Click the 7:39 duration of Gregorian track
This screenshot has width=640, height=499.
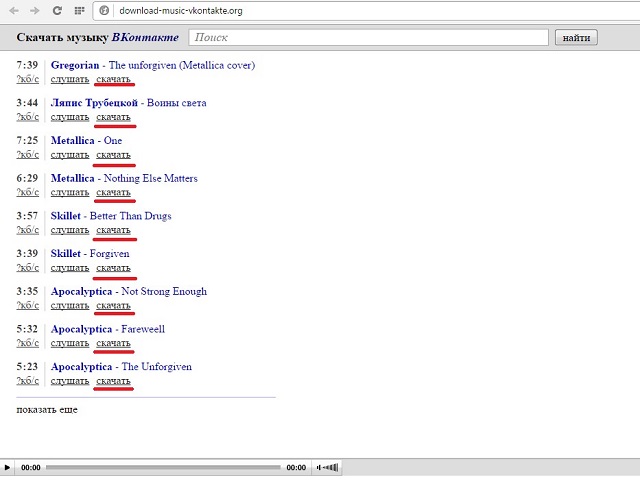27,65
